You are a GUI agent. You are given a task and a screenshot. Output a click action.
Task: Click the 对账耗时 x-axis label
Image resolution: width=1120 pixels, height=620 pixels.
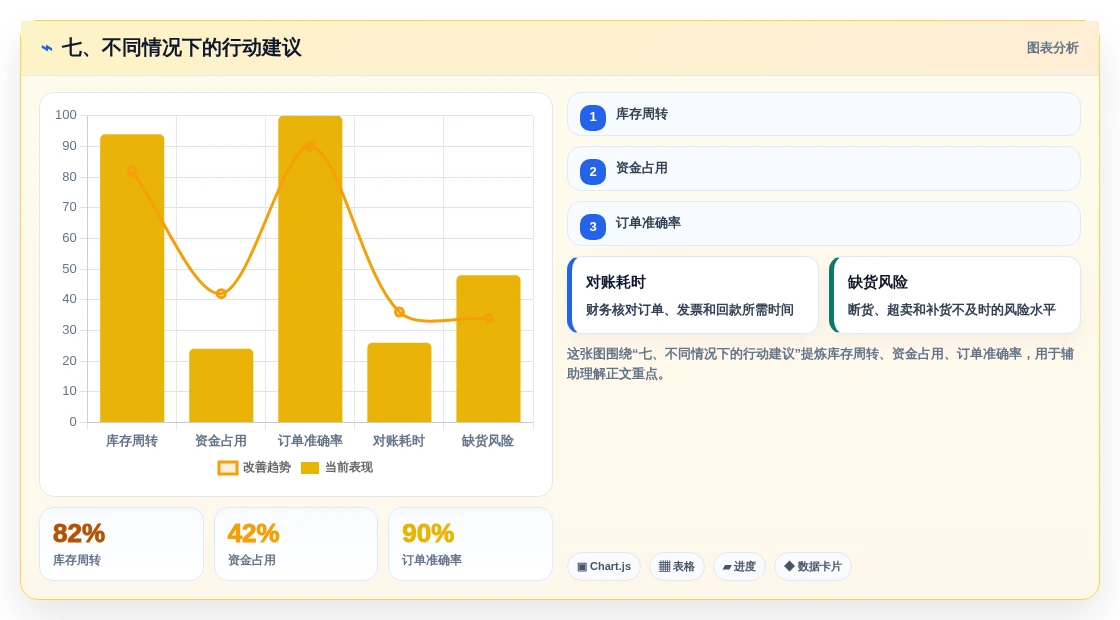pyautogui.click(x=399, y=441)
